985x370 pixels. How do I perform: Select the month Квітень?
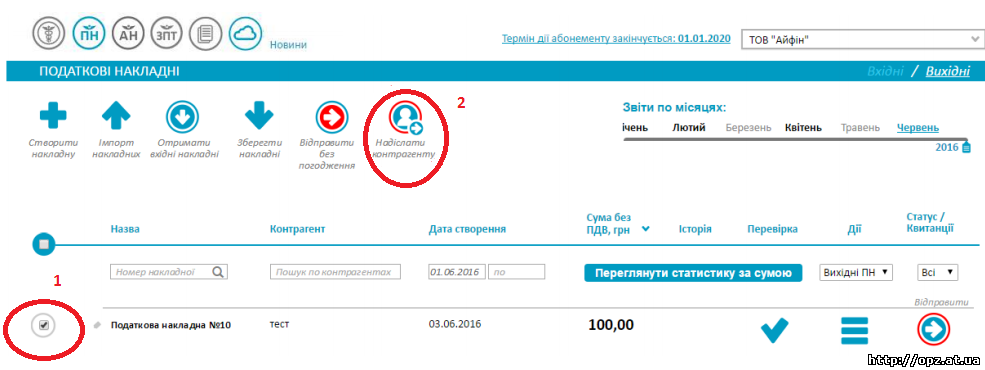pos(803,128)
